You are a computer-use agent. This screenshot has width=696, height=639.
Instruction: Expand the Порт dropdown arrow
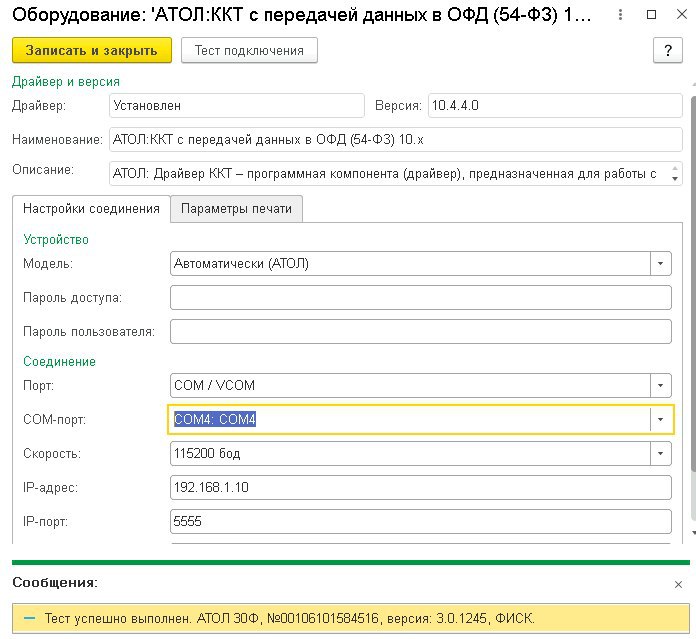pos(660,385)
